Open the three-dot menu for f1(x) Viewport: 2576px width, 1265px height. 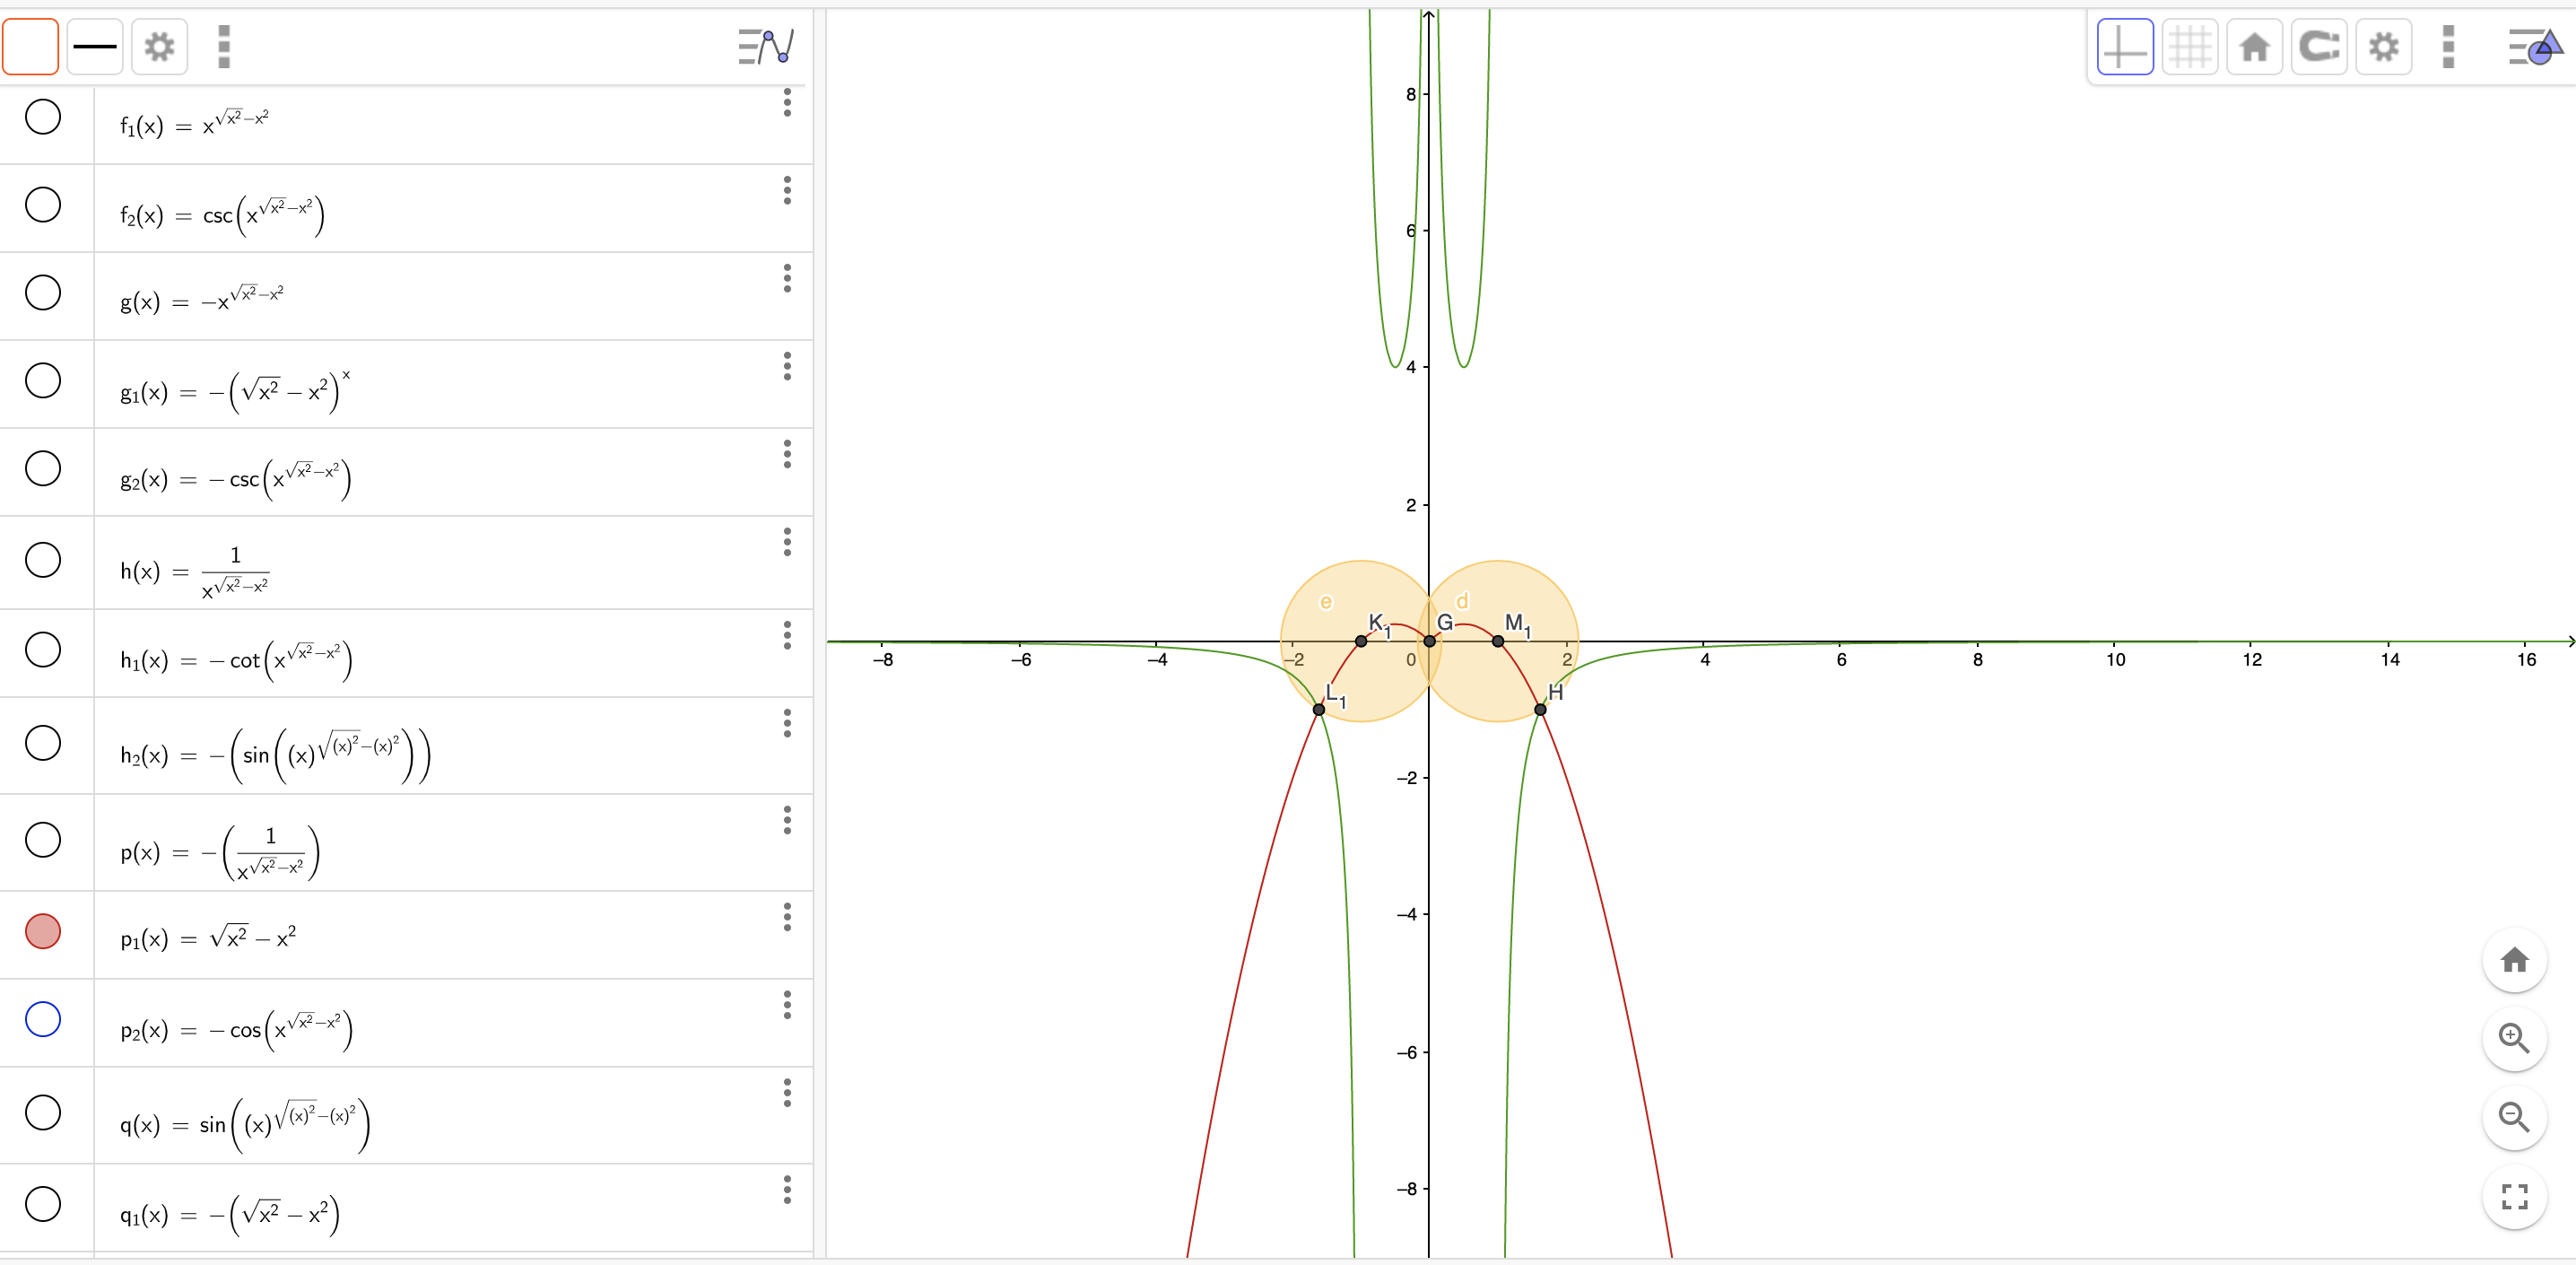788,102
